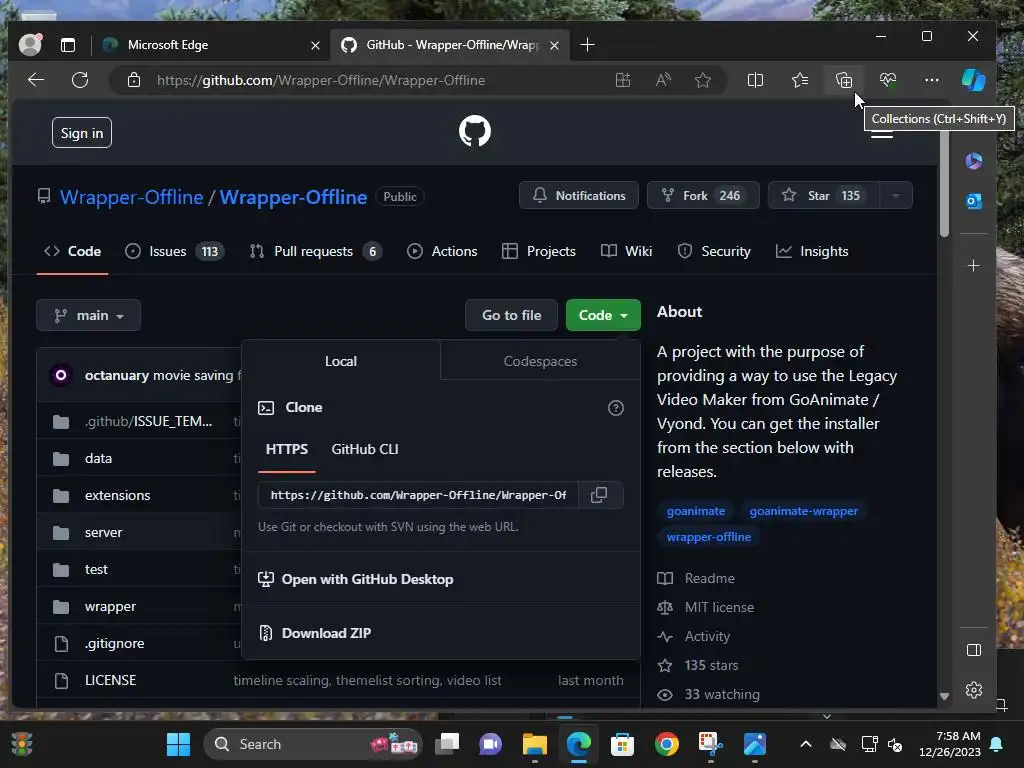
Task: Expand the Star lists dropdown arrow
Action: [895, 196]
